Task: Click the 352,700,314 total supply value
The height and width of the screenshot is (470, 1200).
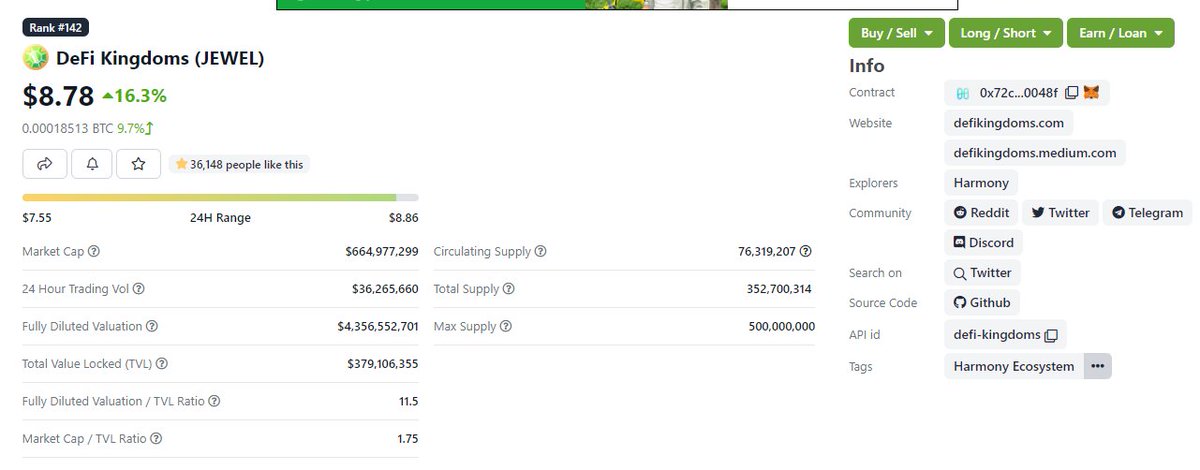Action: pyautogui.click(x=780, y=289)
